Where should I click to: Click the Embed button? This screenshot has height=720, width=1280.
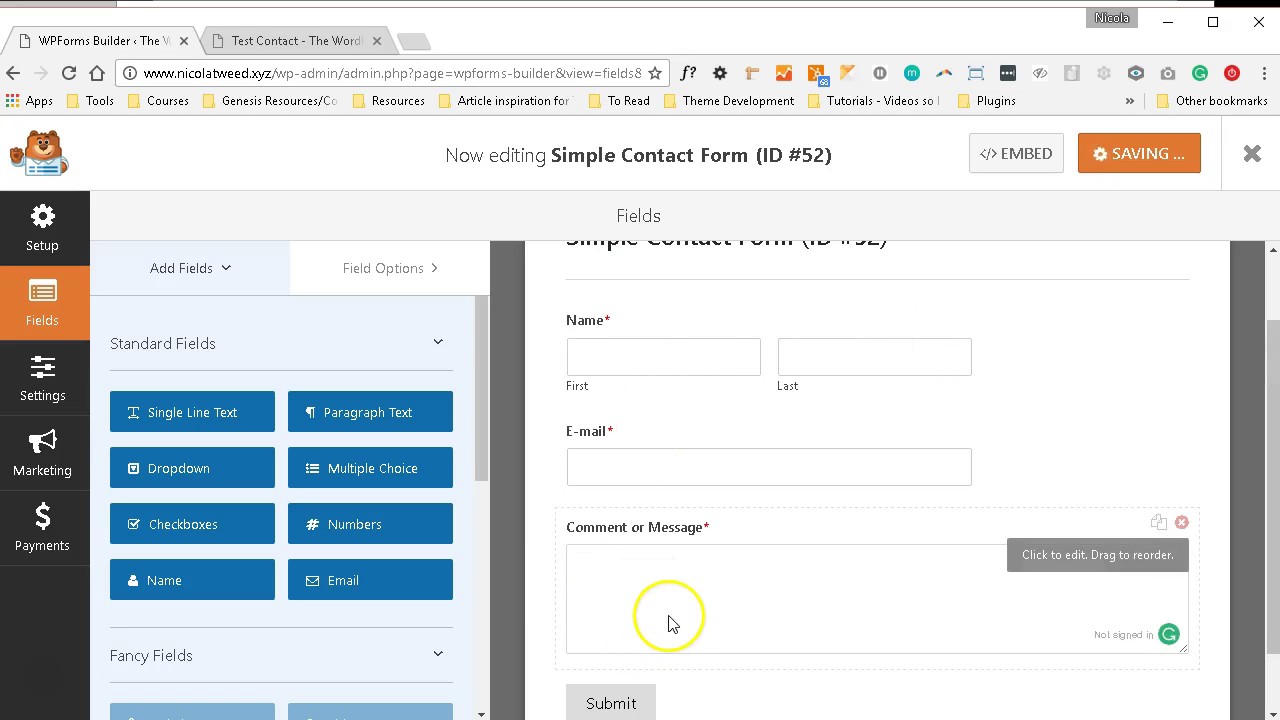click(1015, 154)
